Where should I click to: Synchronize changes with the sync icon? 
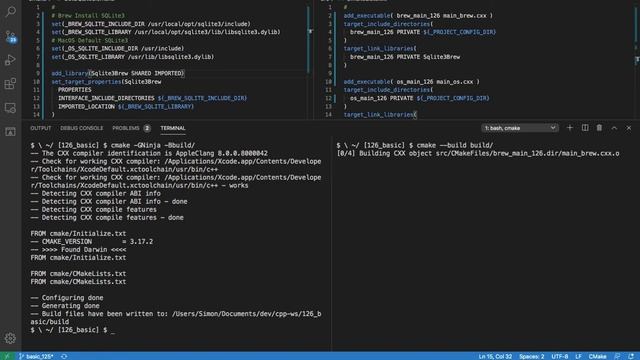point(64,356)
